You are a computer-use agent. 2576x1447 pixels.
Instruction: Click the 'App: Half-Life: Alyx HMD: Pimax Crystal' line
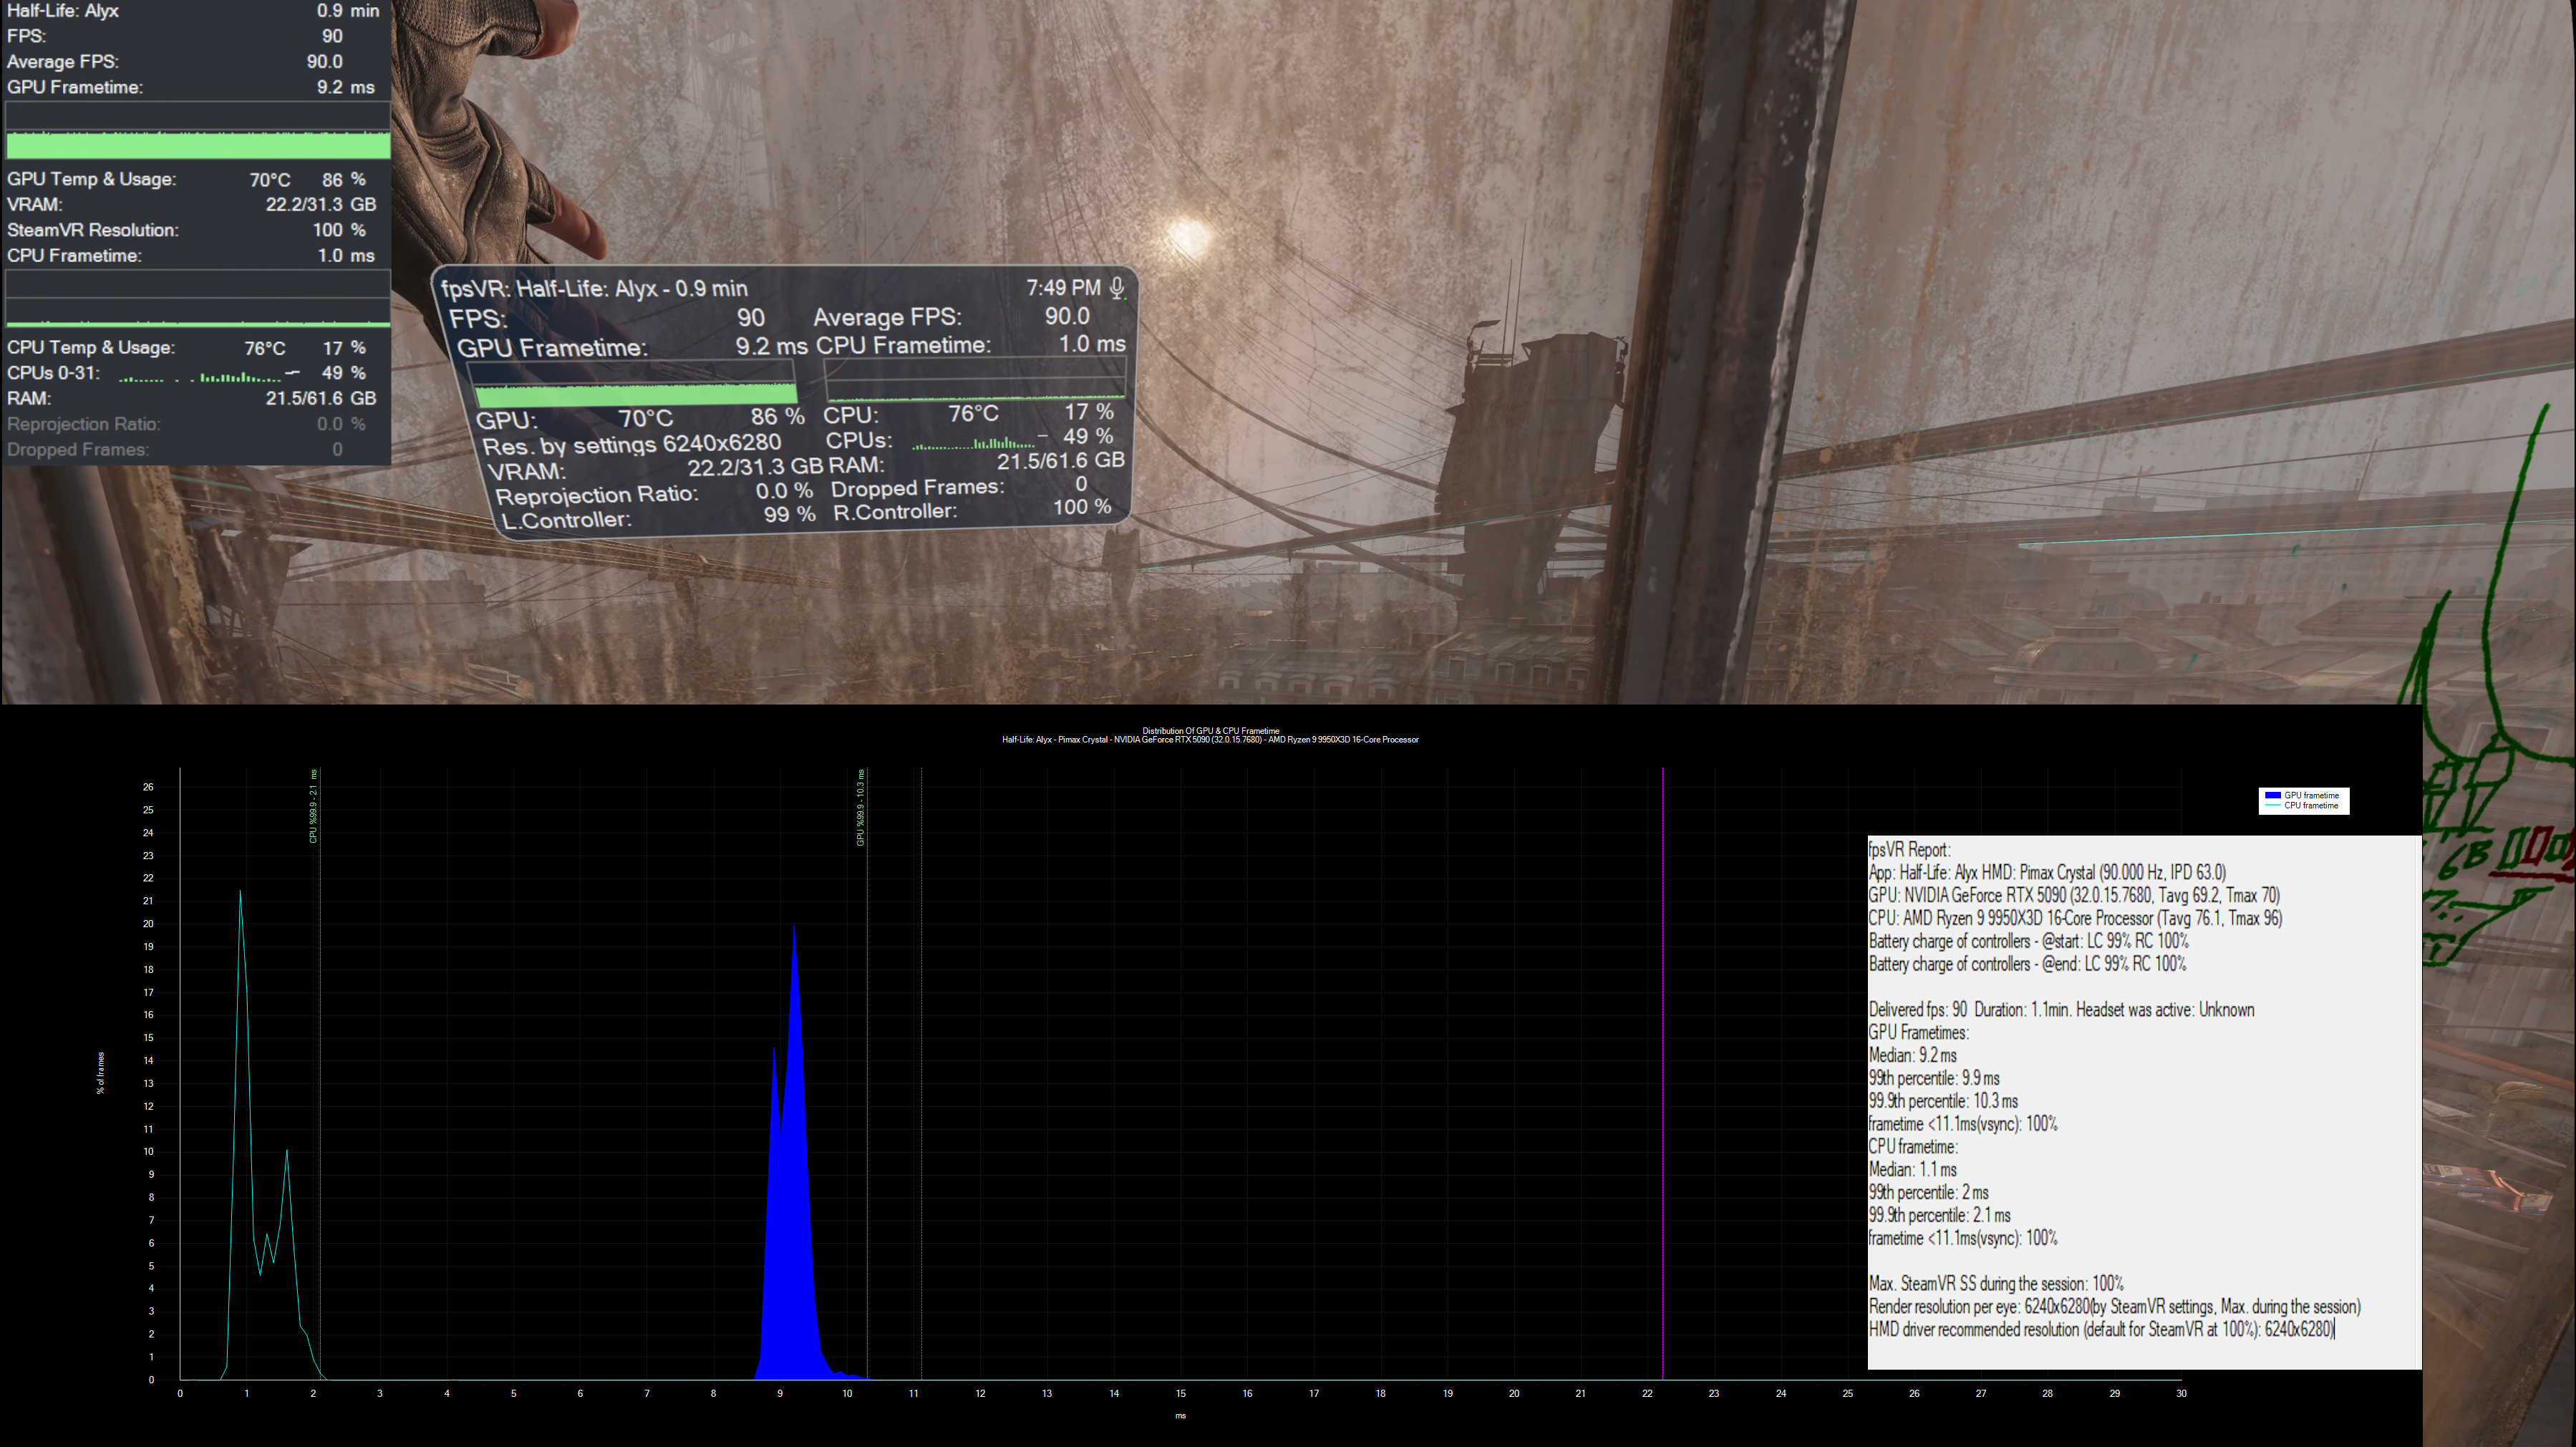2047,873
